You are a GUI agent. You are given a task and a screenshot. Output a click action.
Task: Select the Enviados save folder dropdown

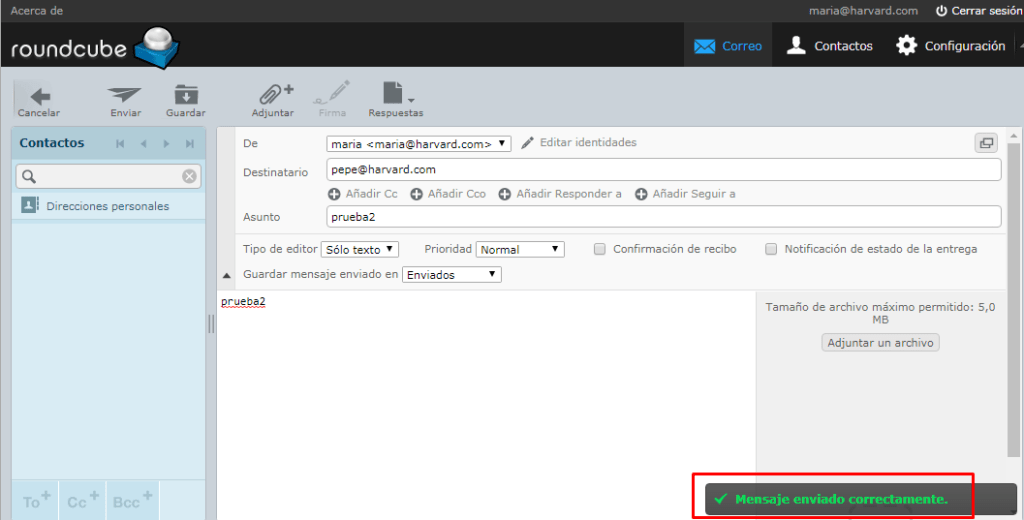tap(451, 274)
